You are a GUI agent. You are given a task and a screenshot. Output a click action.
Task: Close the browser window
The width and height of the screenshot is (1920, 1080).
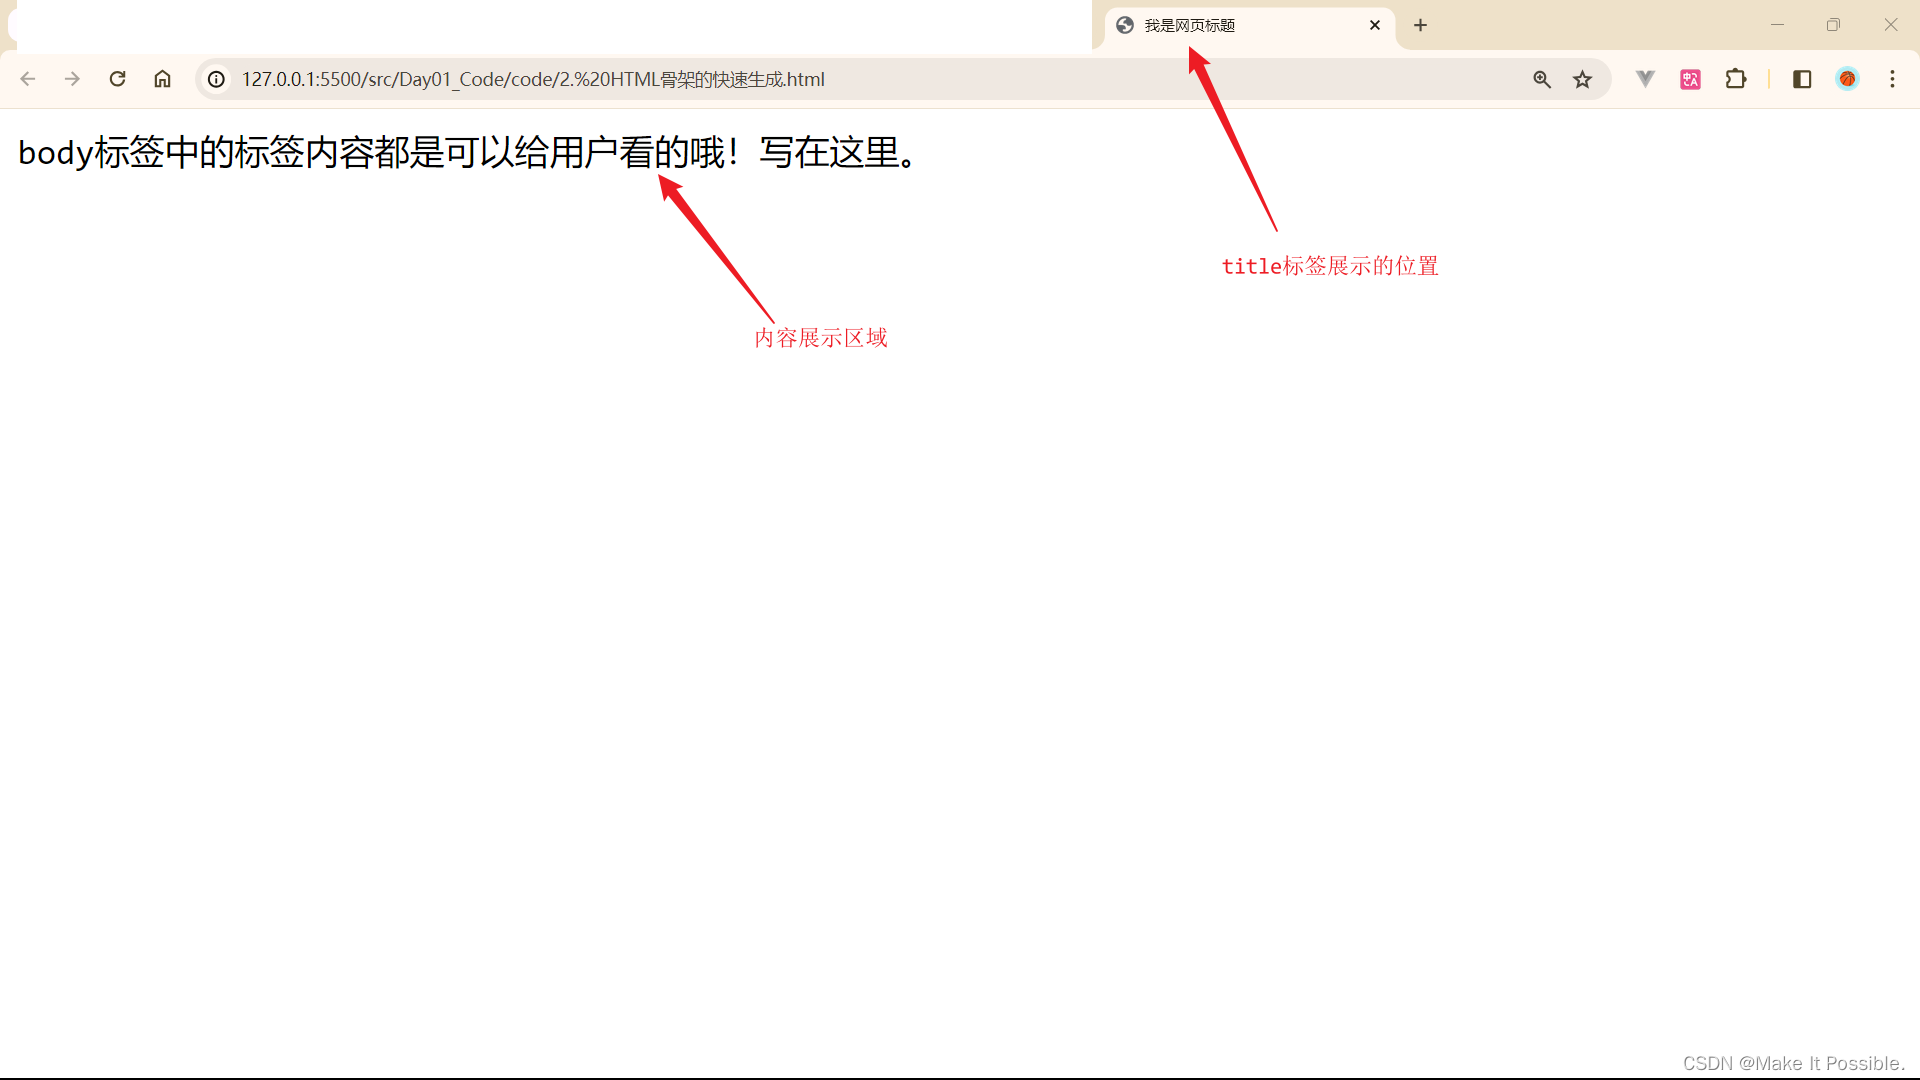click(x=1890, y=25)
